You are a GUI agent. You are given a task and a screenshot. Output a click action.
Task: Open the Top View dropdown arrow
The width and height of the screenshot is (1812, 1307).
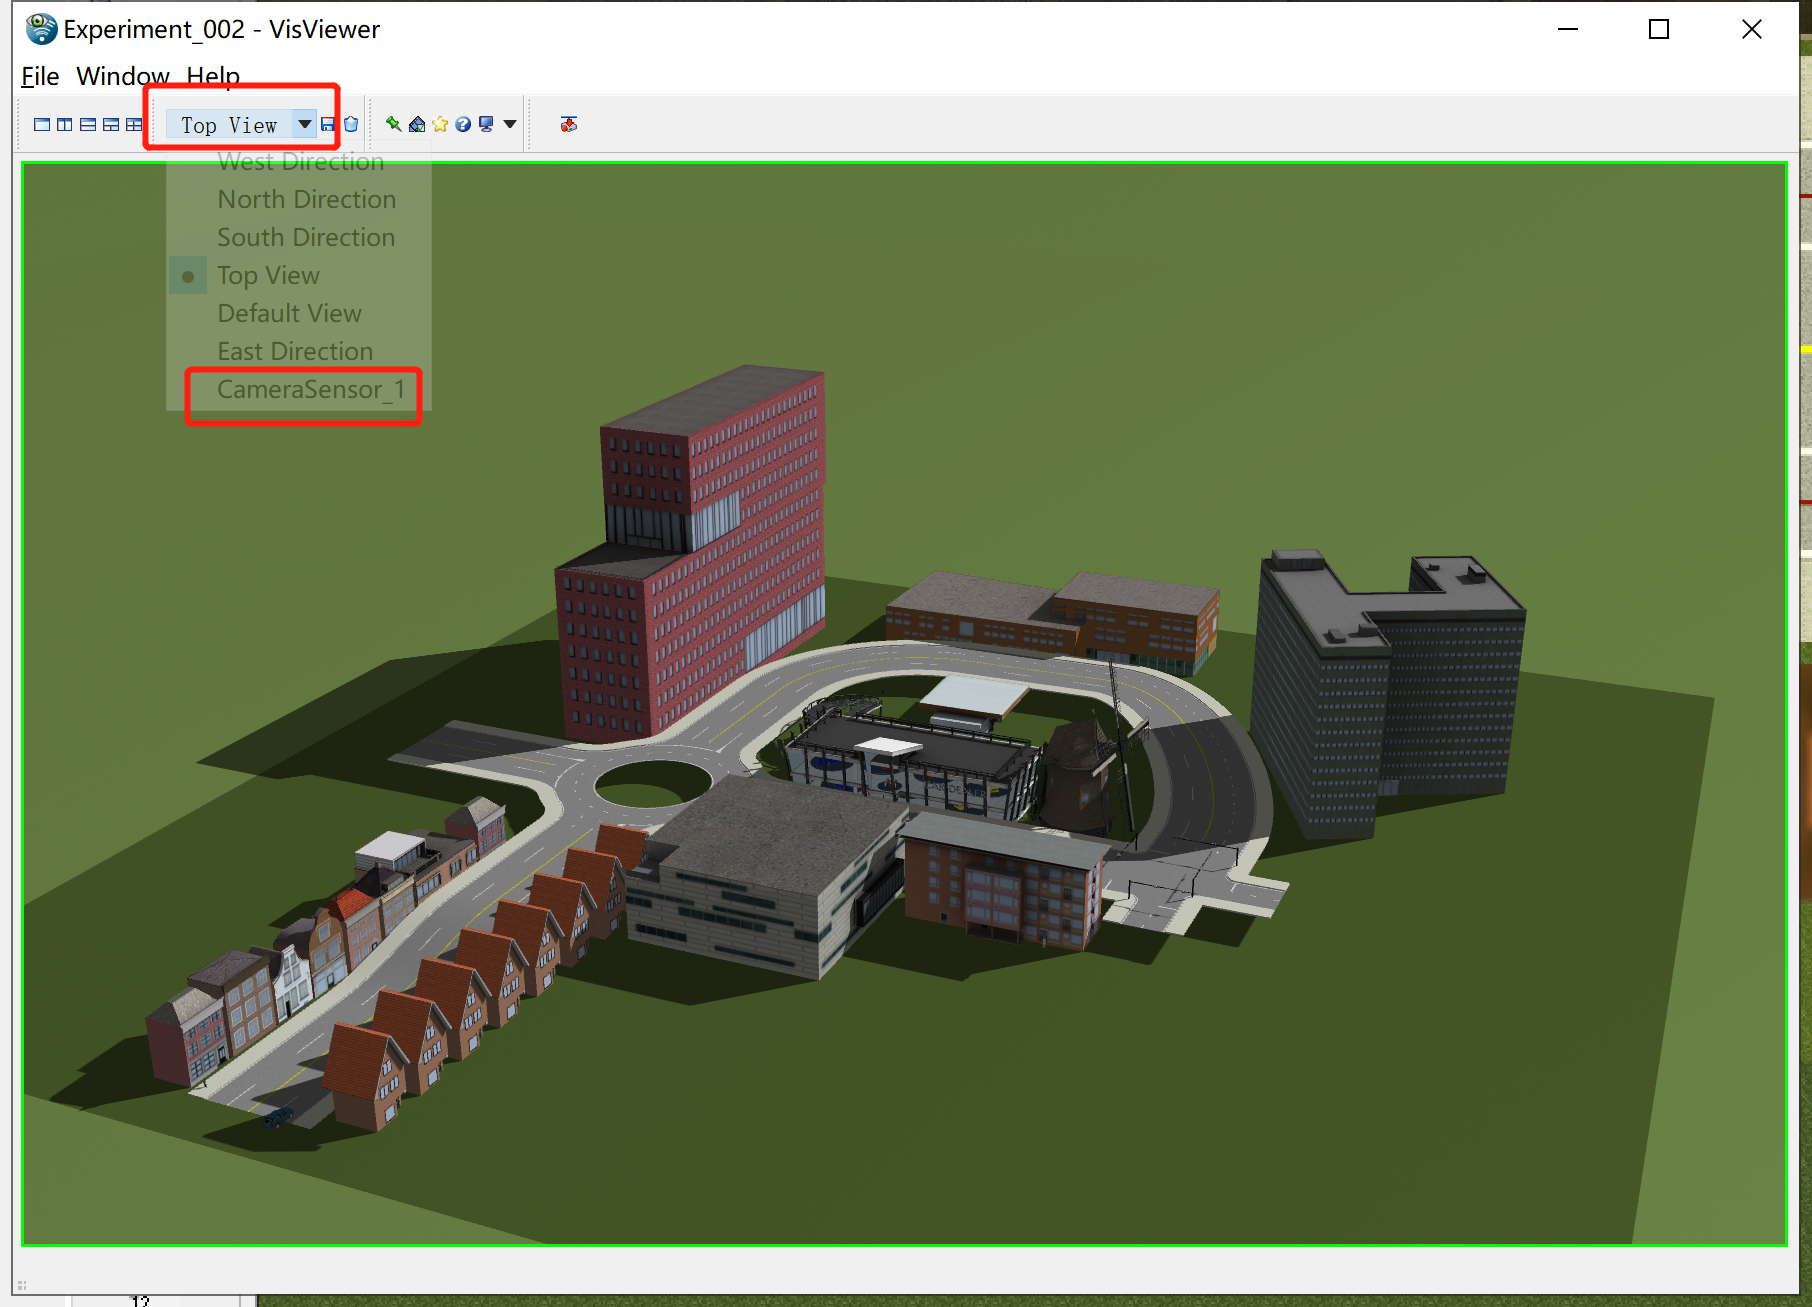(305, 124)
